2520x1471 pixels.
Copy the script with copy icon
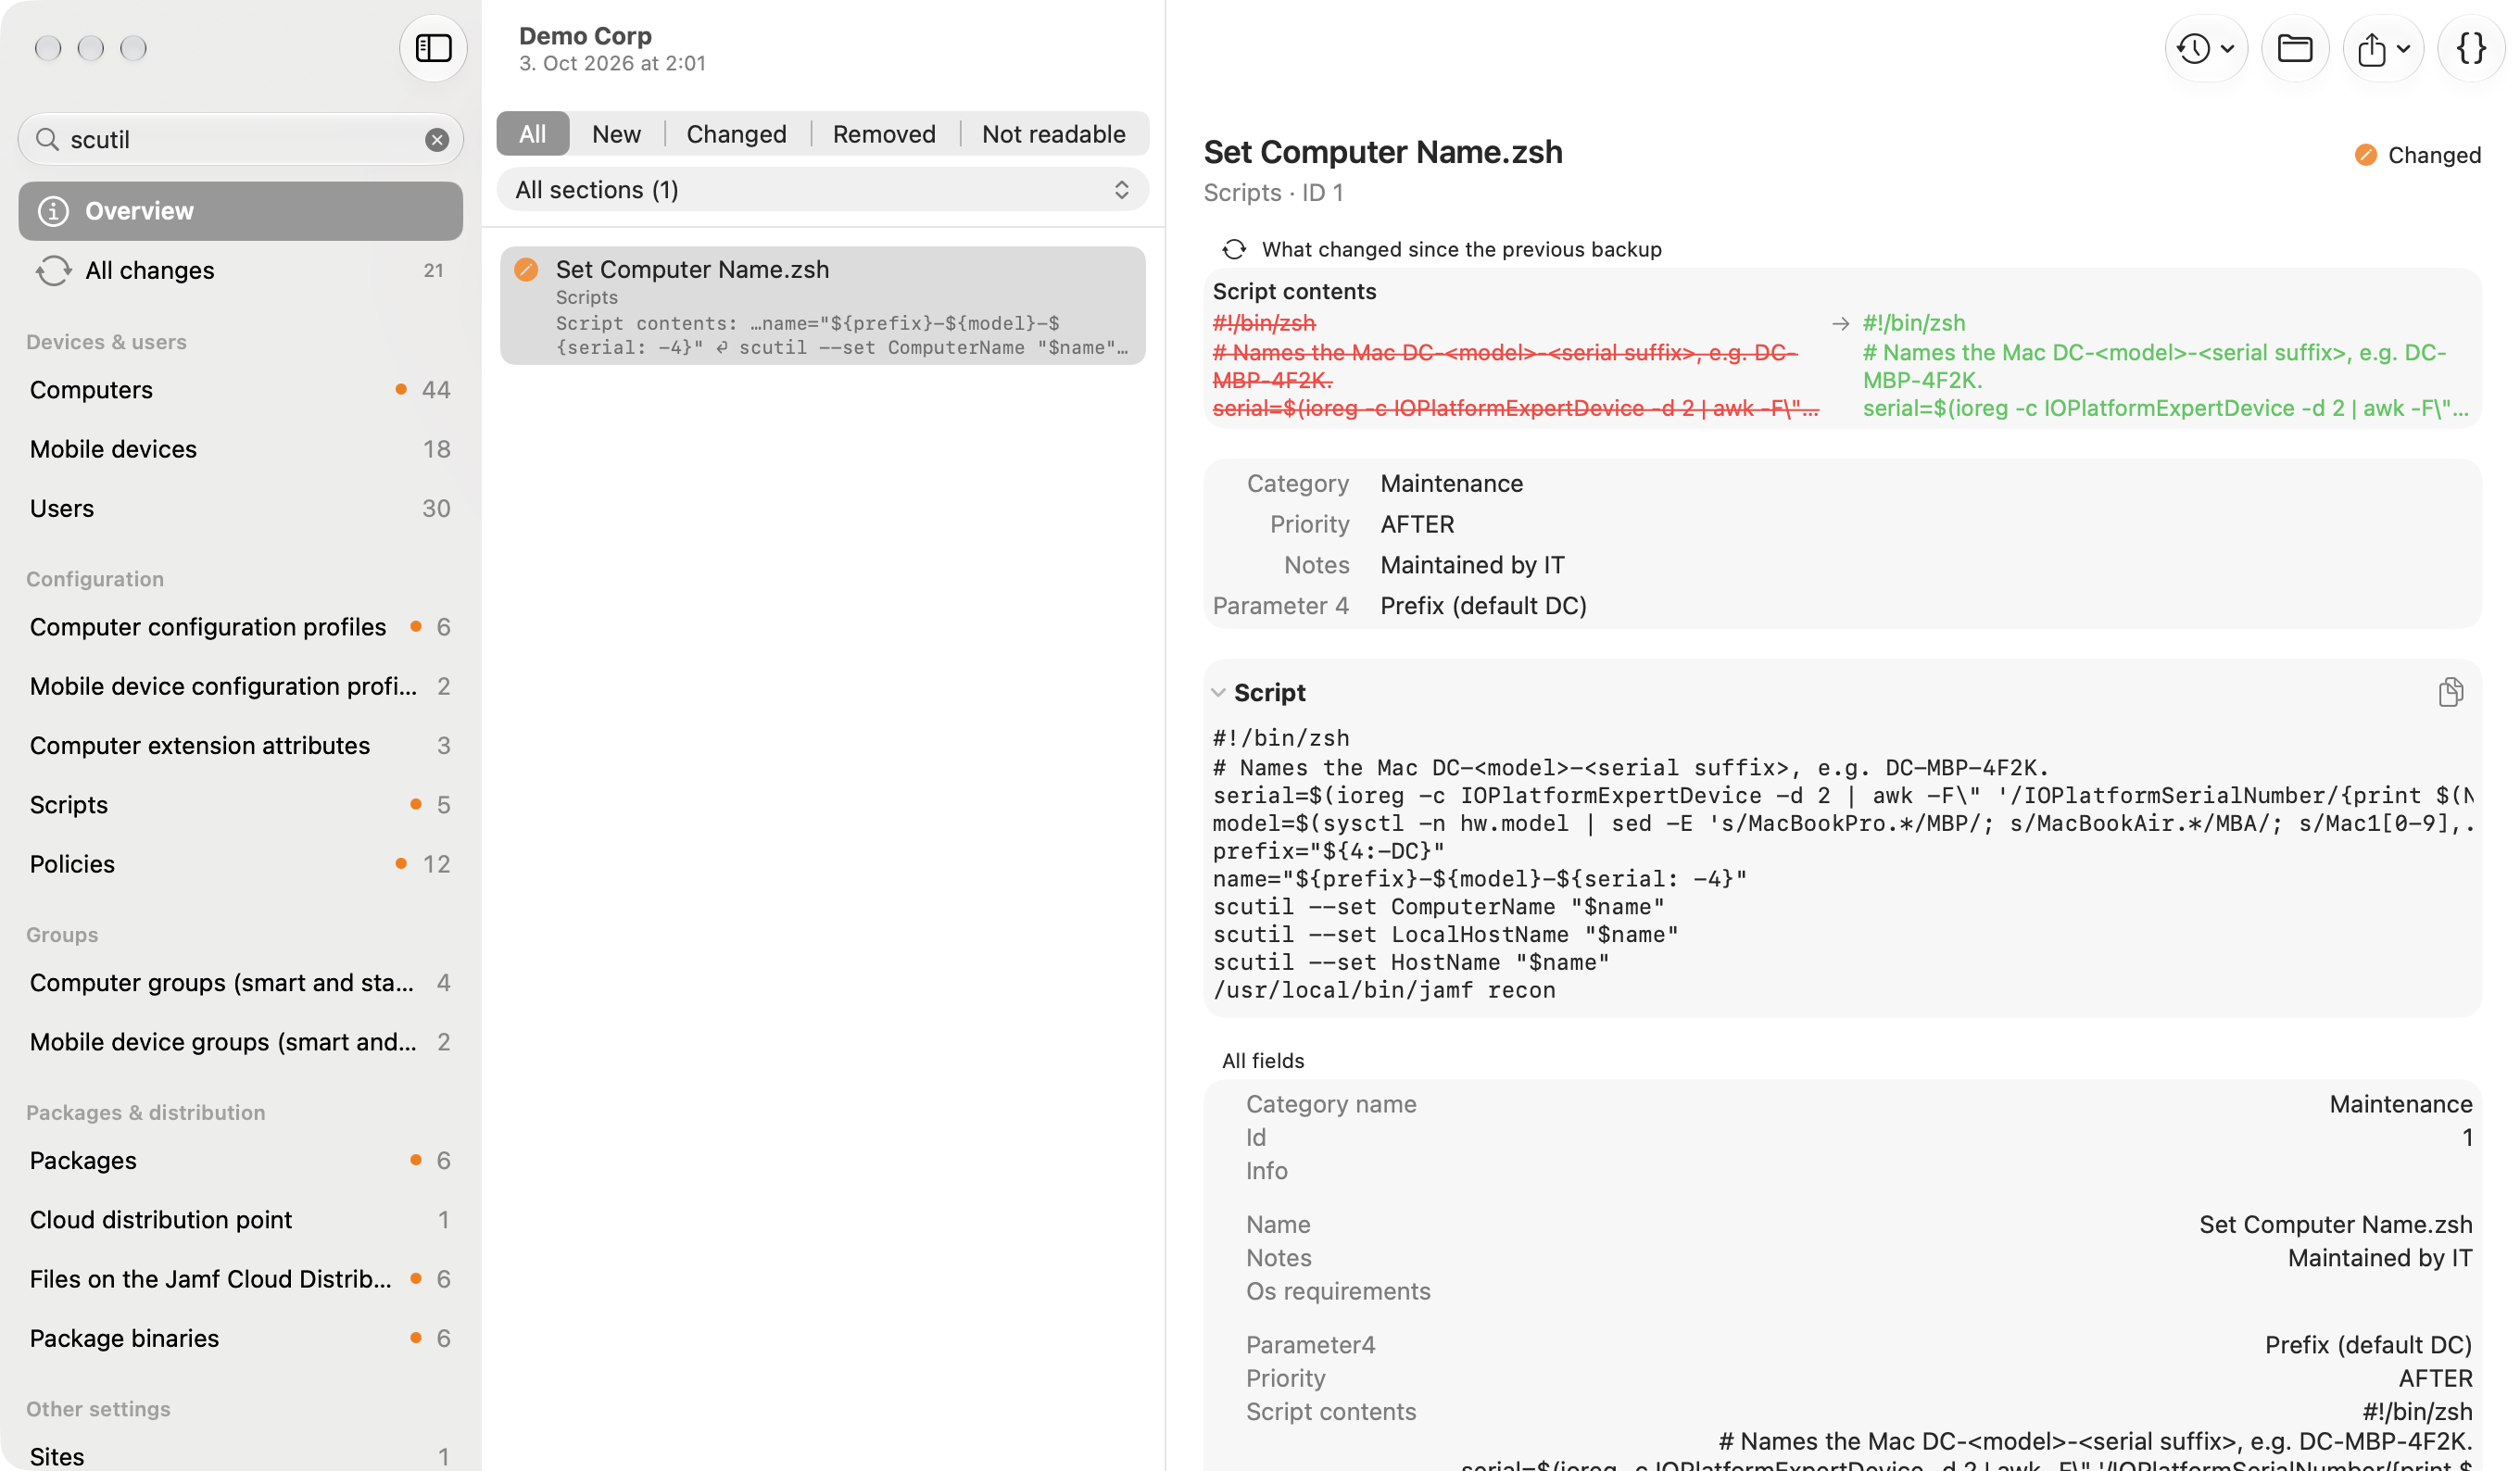coord(2450,692)
